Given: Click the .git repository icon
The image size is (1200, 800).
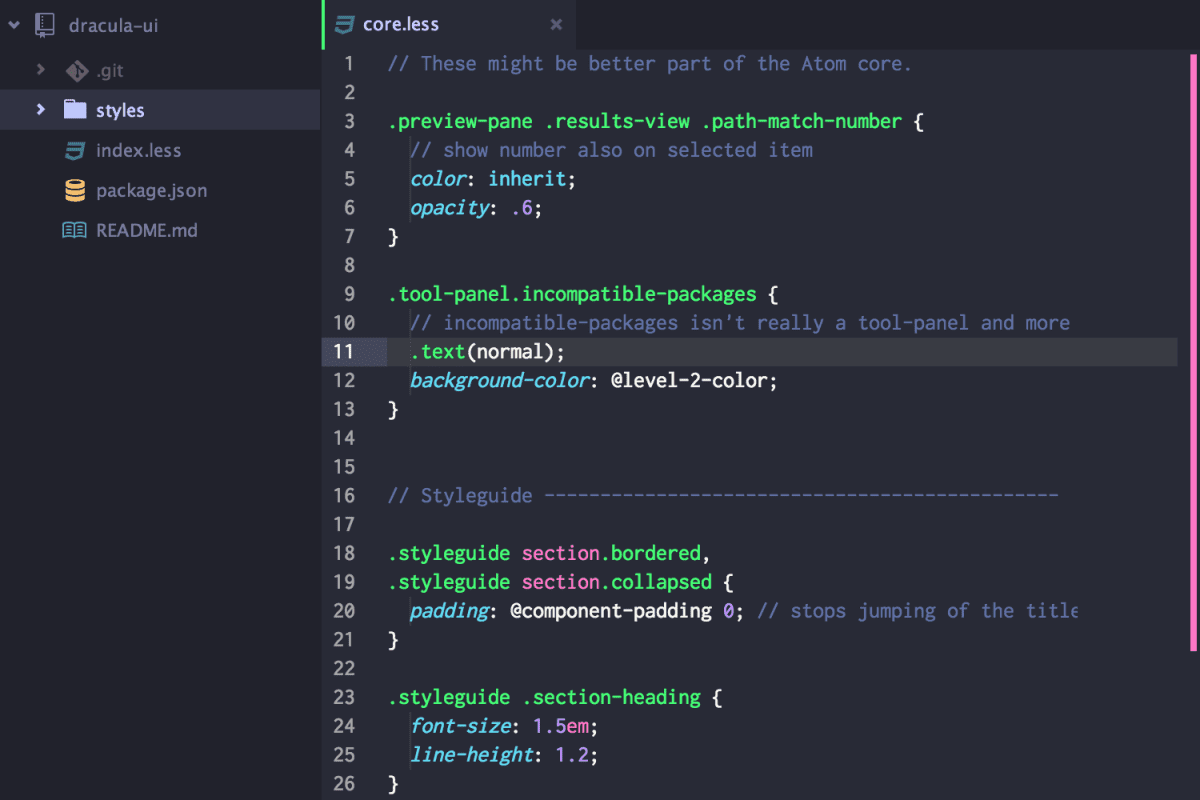Looking at the screenshot, I should pos(76,70).
